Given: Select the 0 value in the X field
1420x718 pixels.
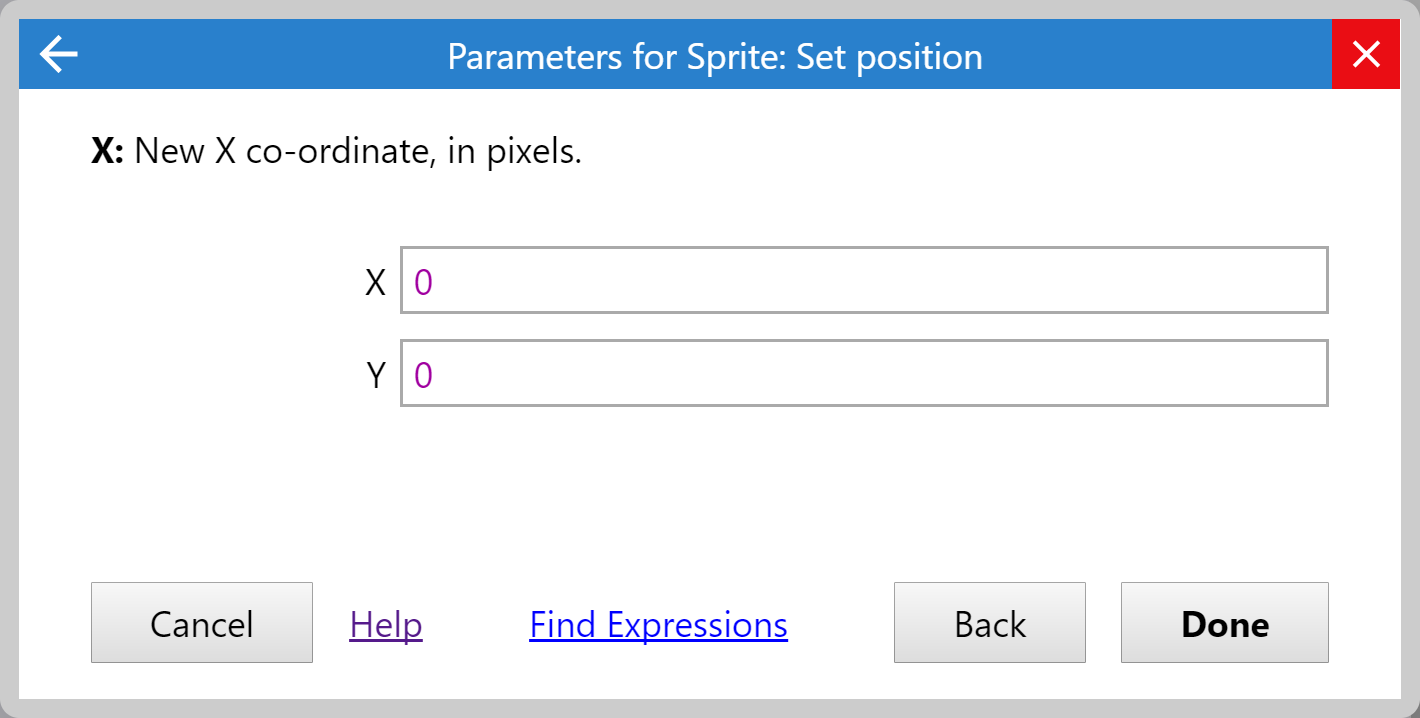Looking at the screenshot, I should pyautogui.click(x=421, y=282).
